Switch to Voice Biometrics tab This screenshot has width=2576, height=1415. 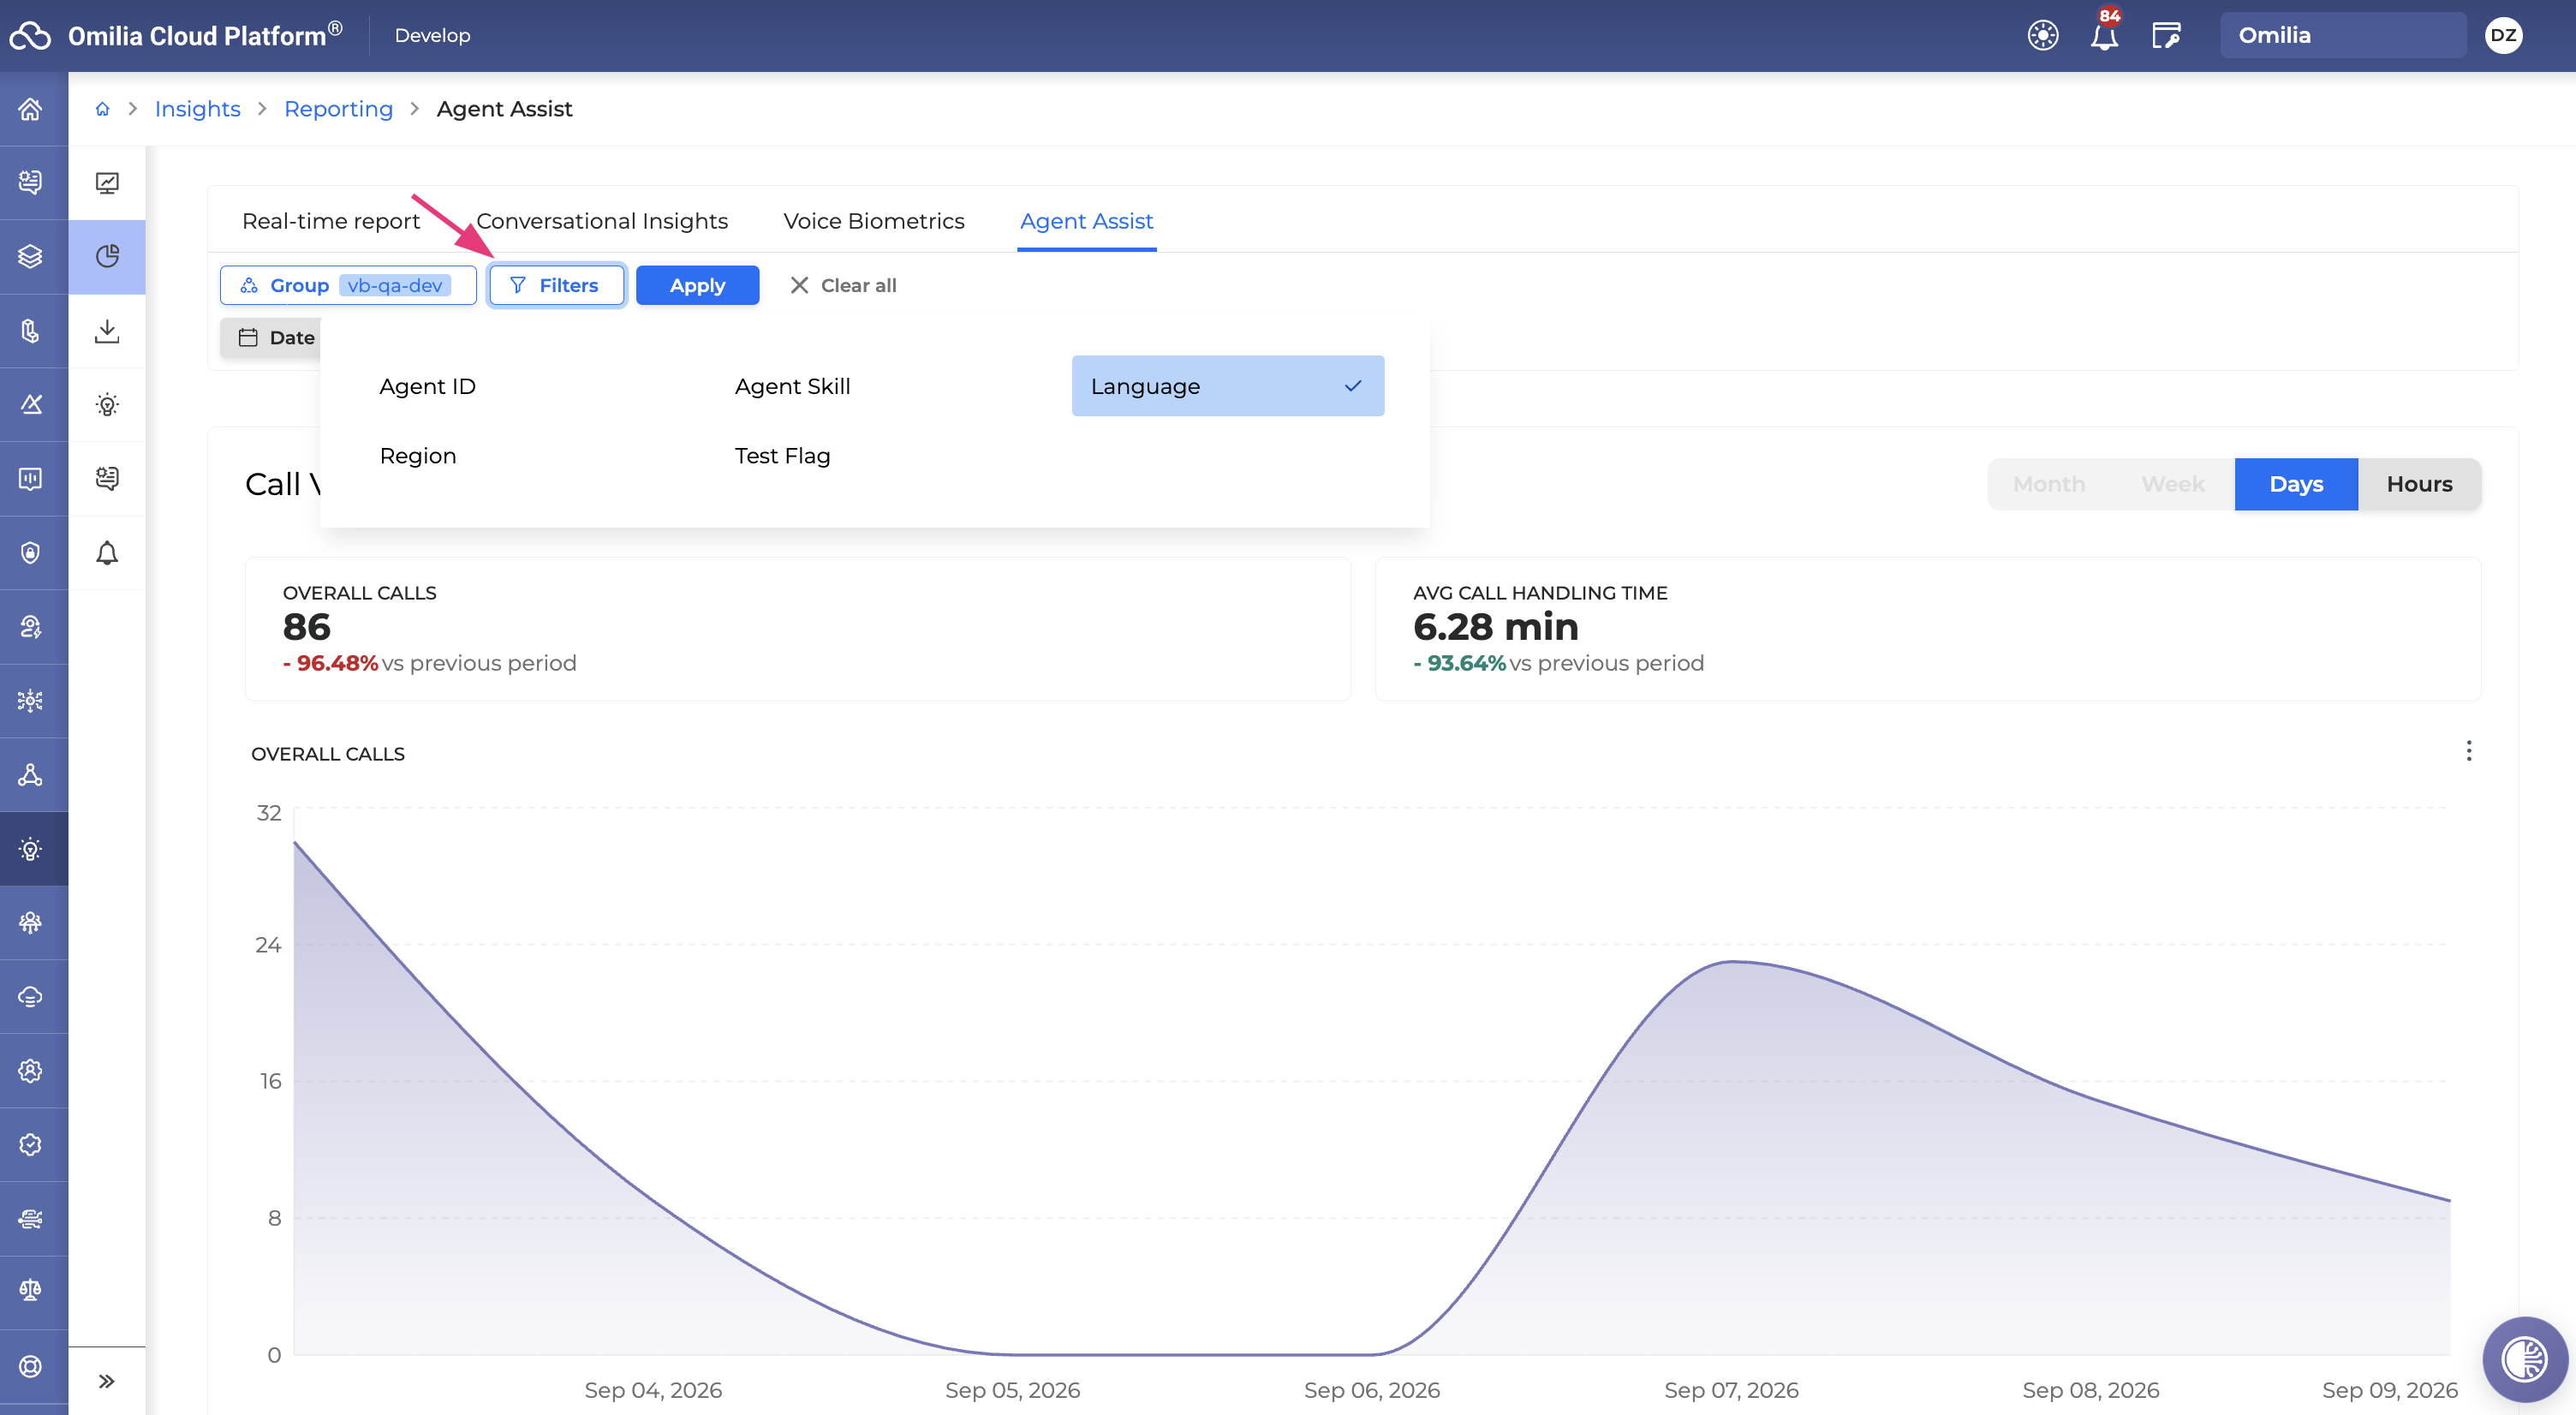point(874,221)
